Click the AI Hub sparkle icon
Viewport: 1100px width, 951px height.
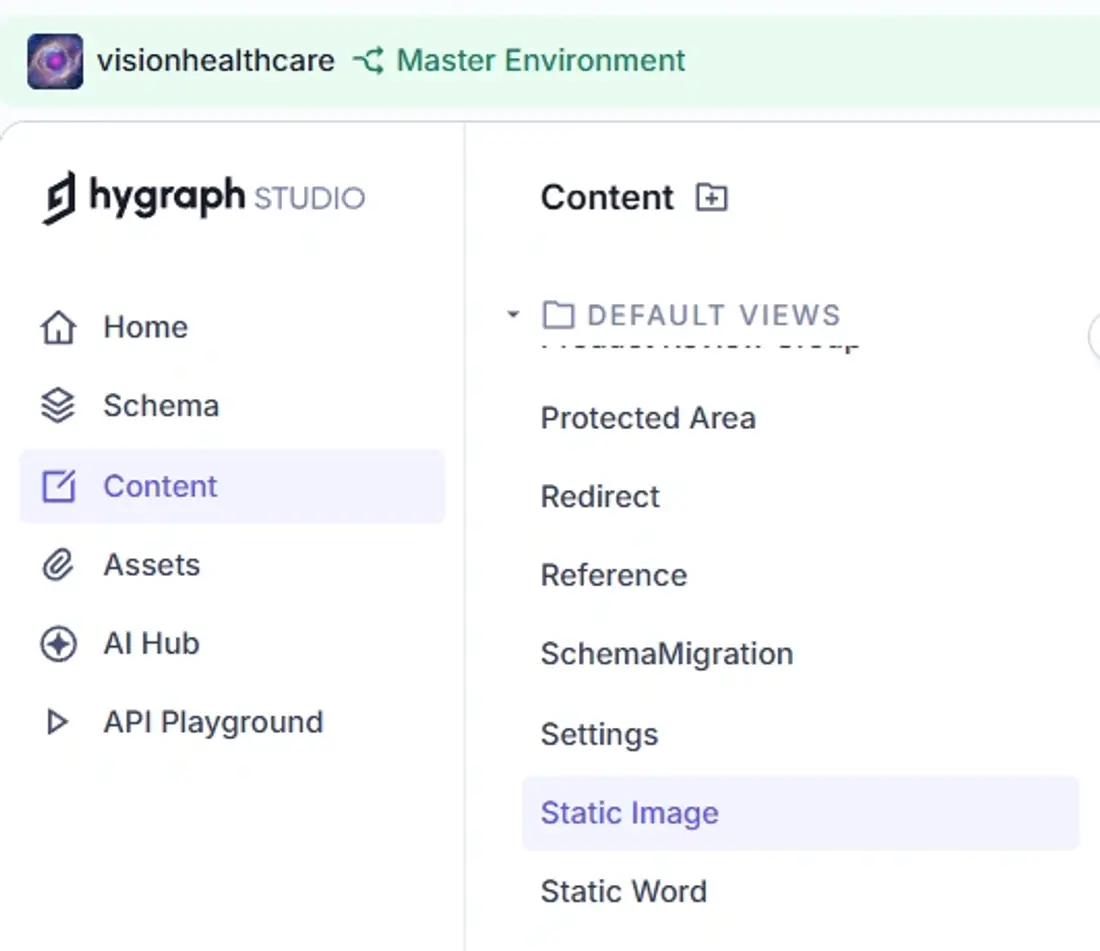coord(58,643)
